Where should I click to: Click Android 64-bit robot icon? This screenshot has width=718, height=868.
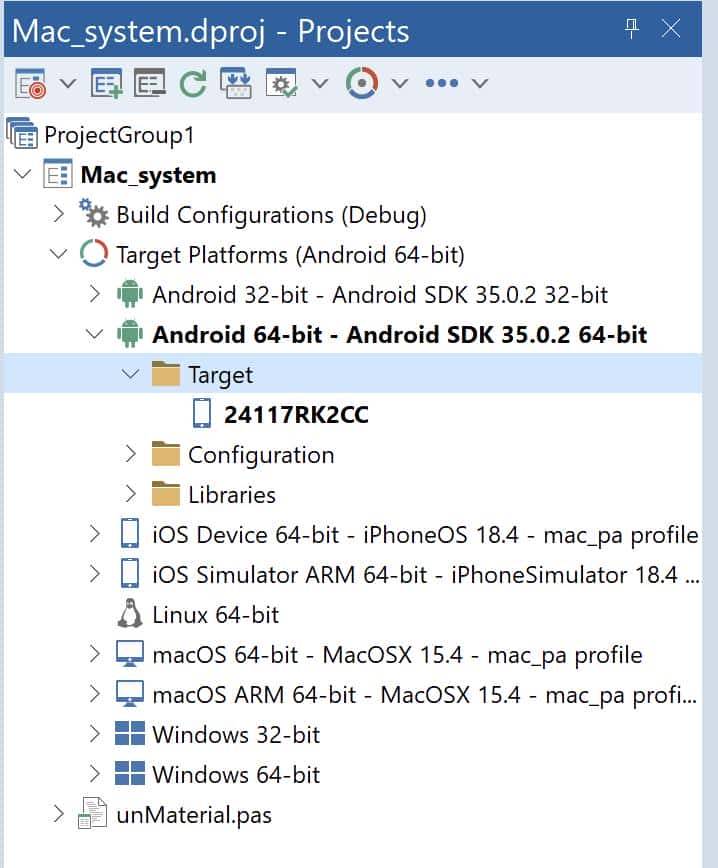pos(130,334)
